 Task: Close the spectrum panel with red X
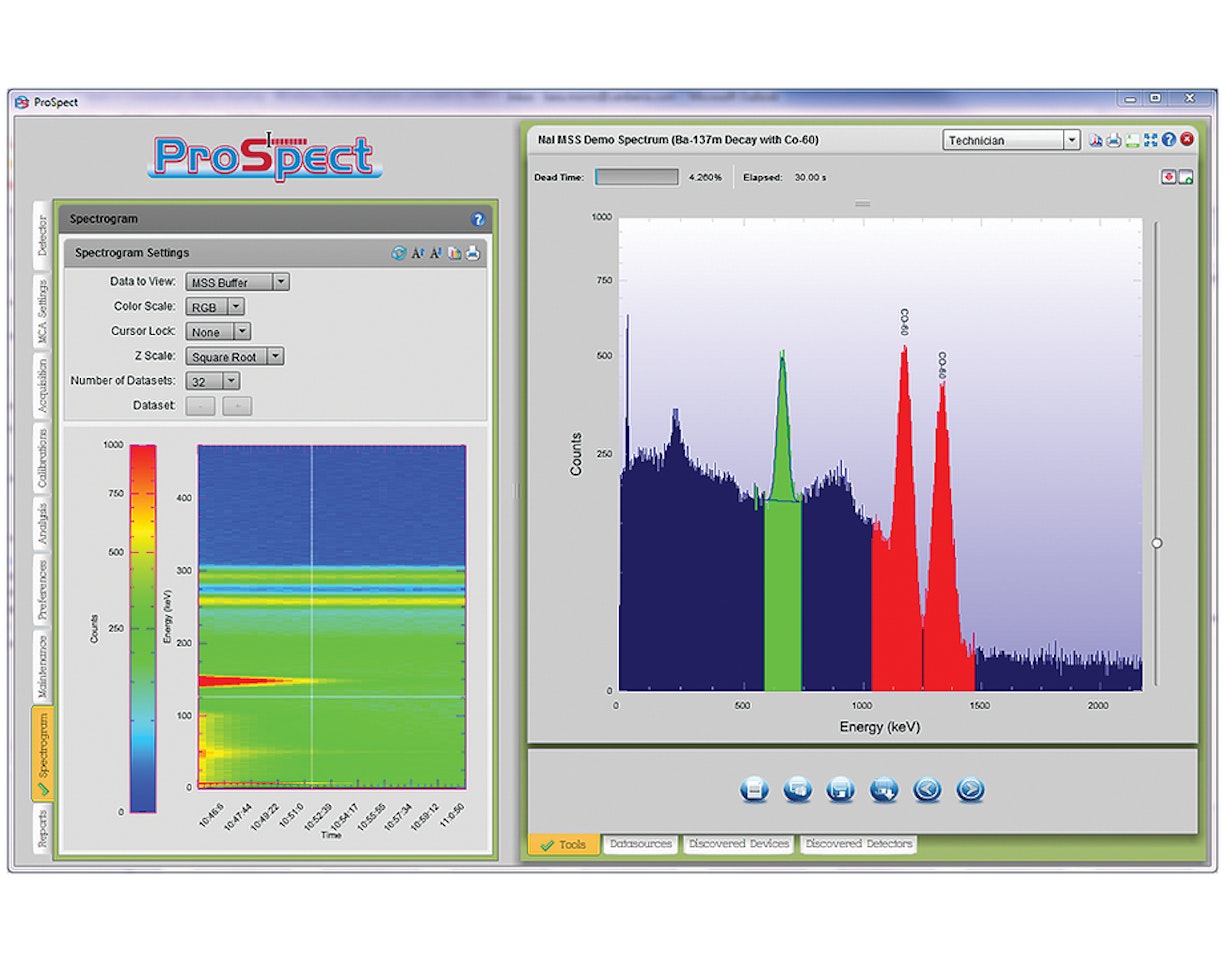coord(1186,140)
